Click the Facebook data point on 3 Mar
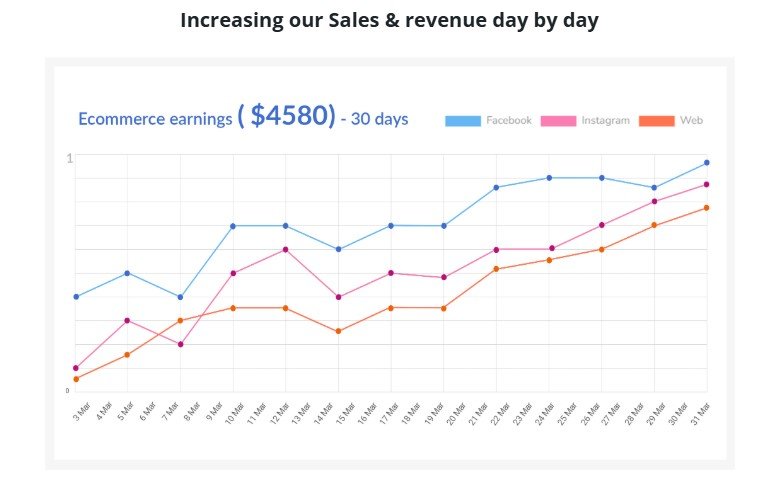Image resolution: width=777 pixels, height=497 pixels. coord(76,297)
